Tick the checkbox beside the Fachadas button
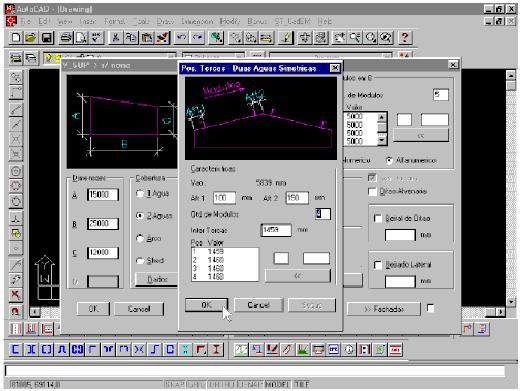 point(431,308)
